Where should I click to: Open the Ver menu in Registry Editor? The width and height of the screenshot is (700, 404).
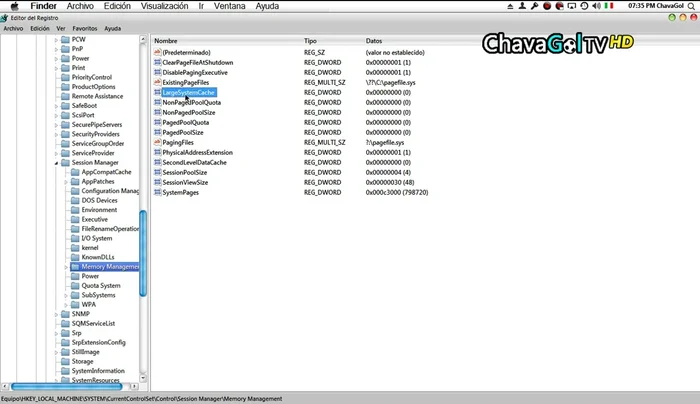(x=61, y=28)
